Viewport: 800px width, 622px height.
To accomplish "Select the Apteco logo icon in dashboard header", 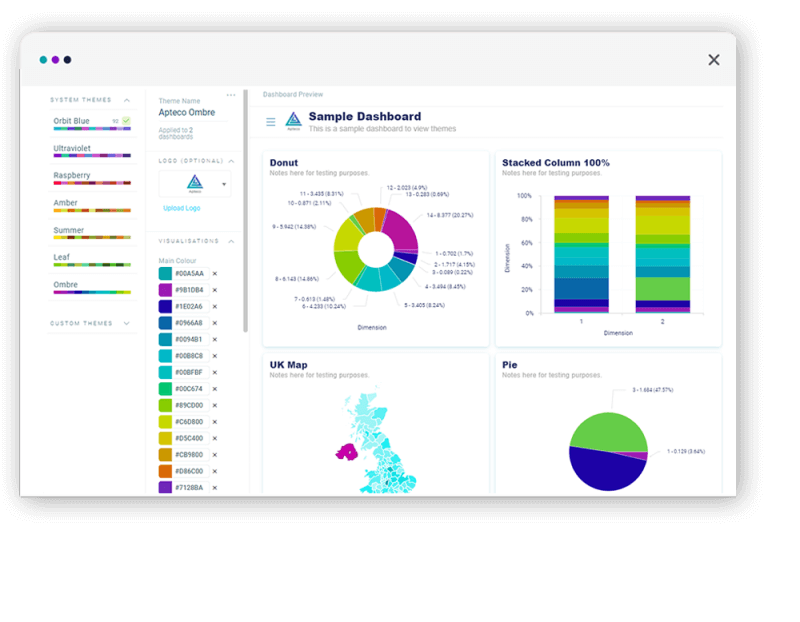I will [x=292, y=119].
